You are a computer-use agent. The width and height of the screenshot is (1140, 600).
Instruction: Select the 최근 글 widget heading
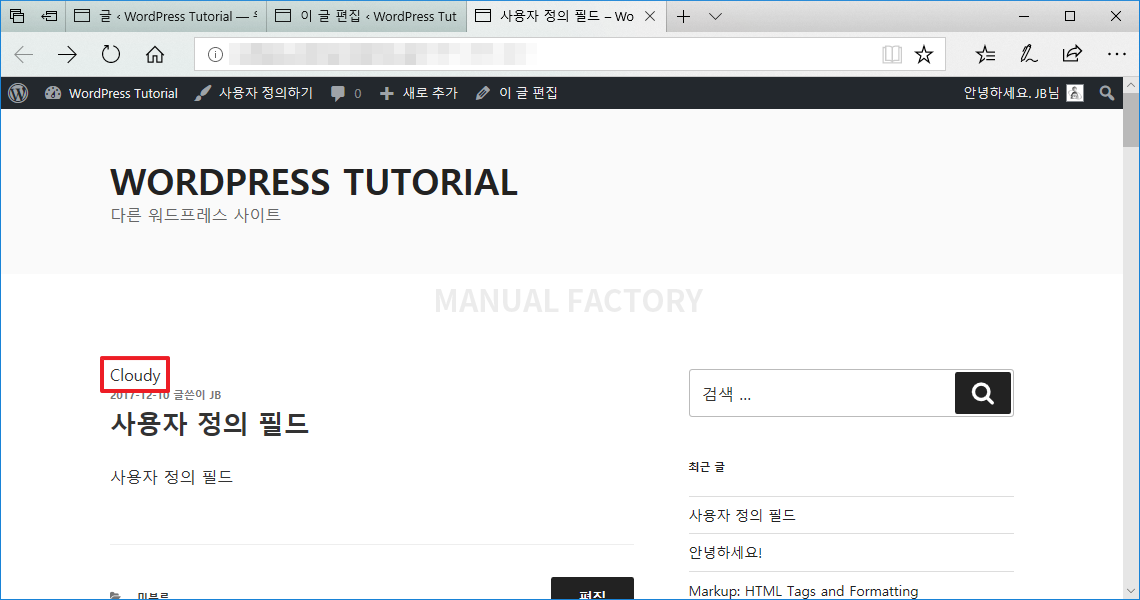(x=707, y=467)
